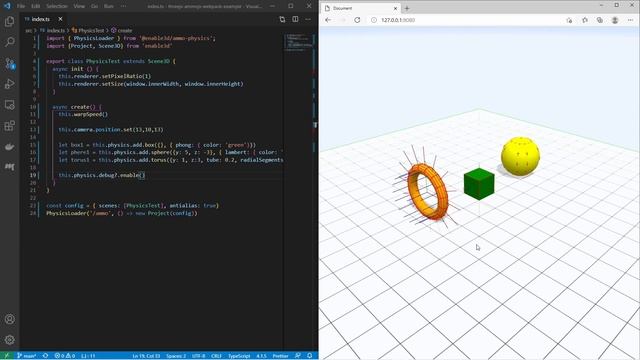
Task: Open the Run and Debug view
Action: [9, 84]
